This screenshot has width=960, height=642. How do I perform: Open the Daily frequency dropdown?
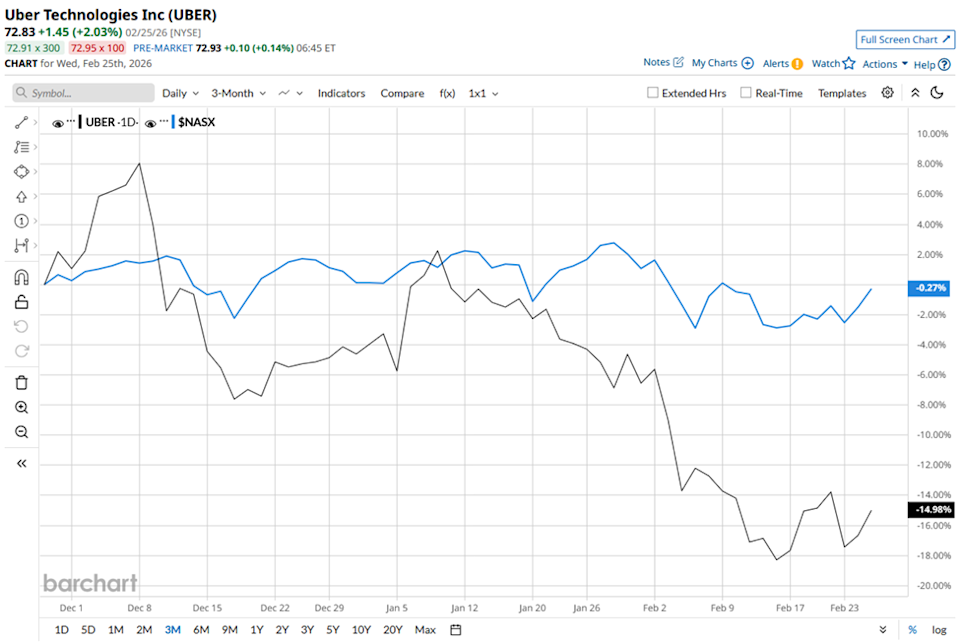click(178, 93)
